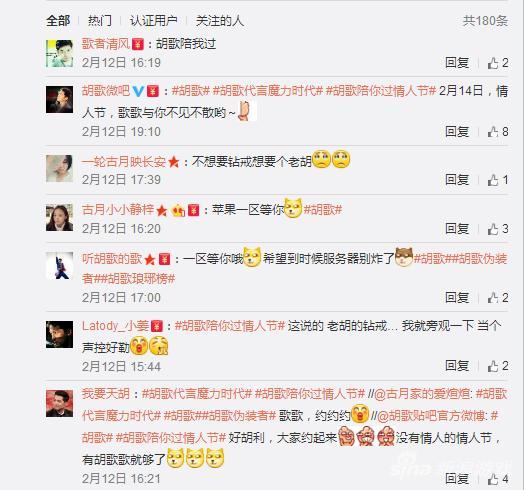Click the avatar of 古月小小静梓
524x490 pixels.
pyautogui.click(x=59, y=218)
